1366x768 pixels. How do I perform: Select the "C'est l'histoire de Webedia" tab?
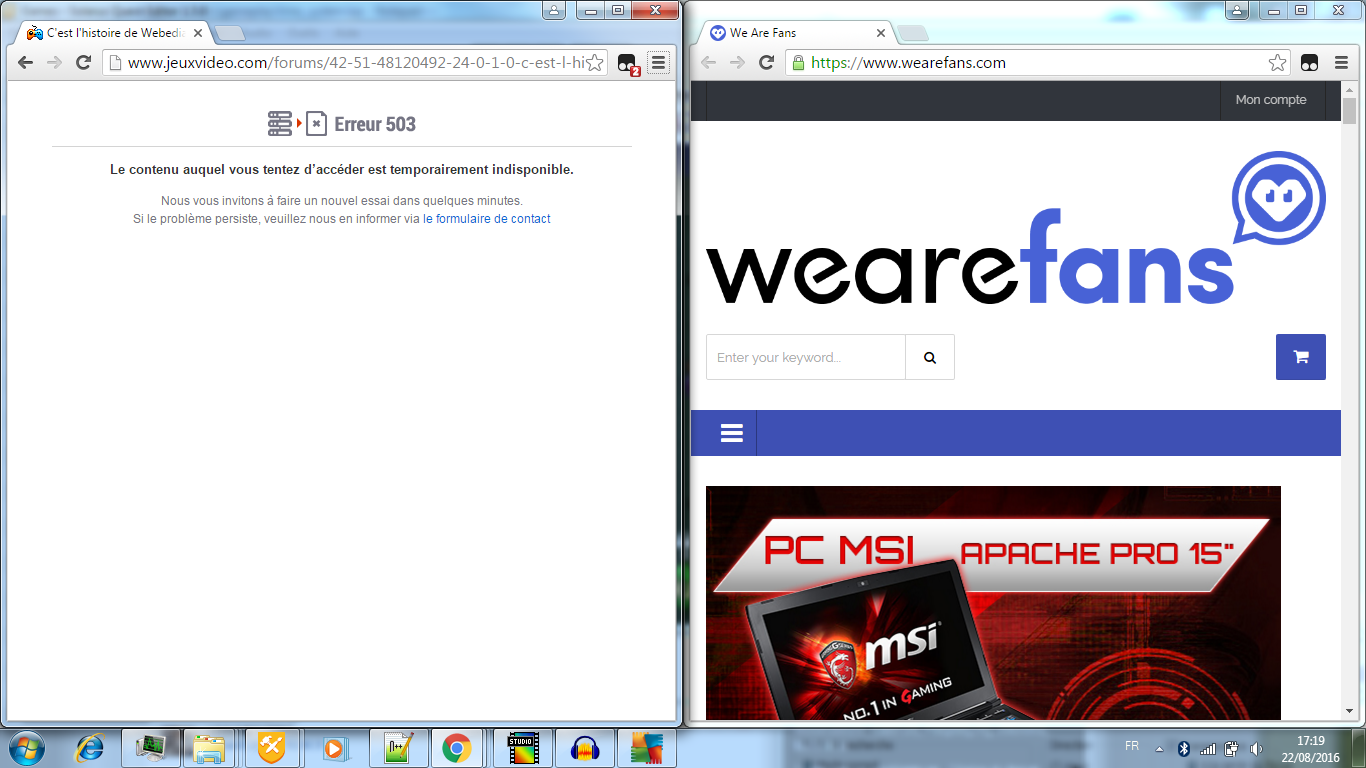[x=112, y=33]
